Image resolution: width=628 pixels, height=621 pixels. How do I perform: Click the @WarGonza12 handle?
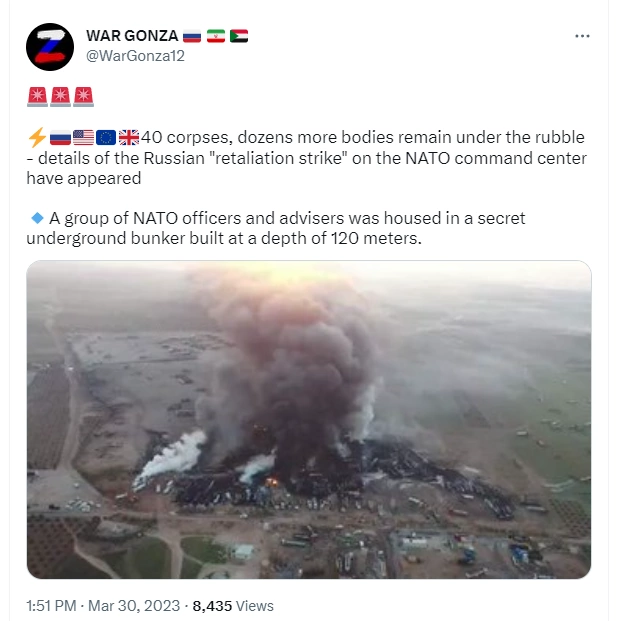[135, 56]
